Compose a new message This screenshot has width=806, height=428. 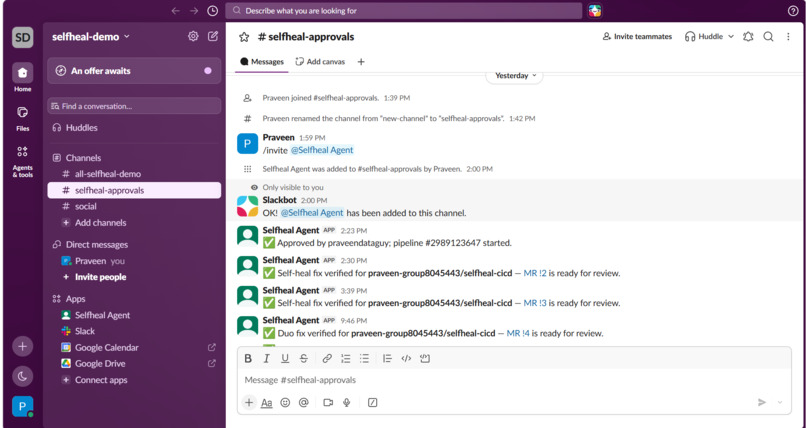[213, 36]
